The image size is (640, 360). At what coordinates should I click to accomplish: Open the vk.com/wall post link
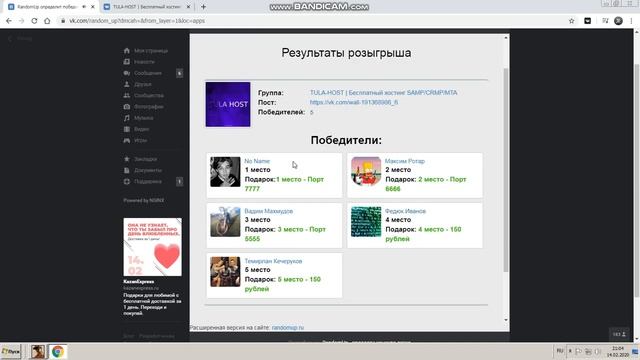pyautogui.click(x=354, y=102)
